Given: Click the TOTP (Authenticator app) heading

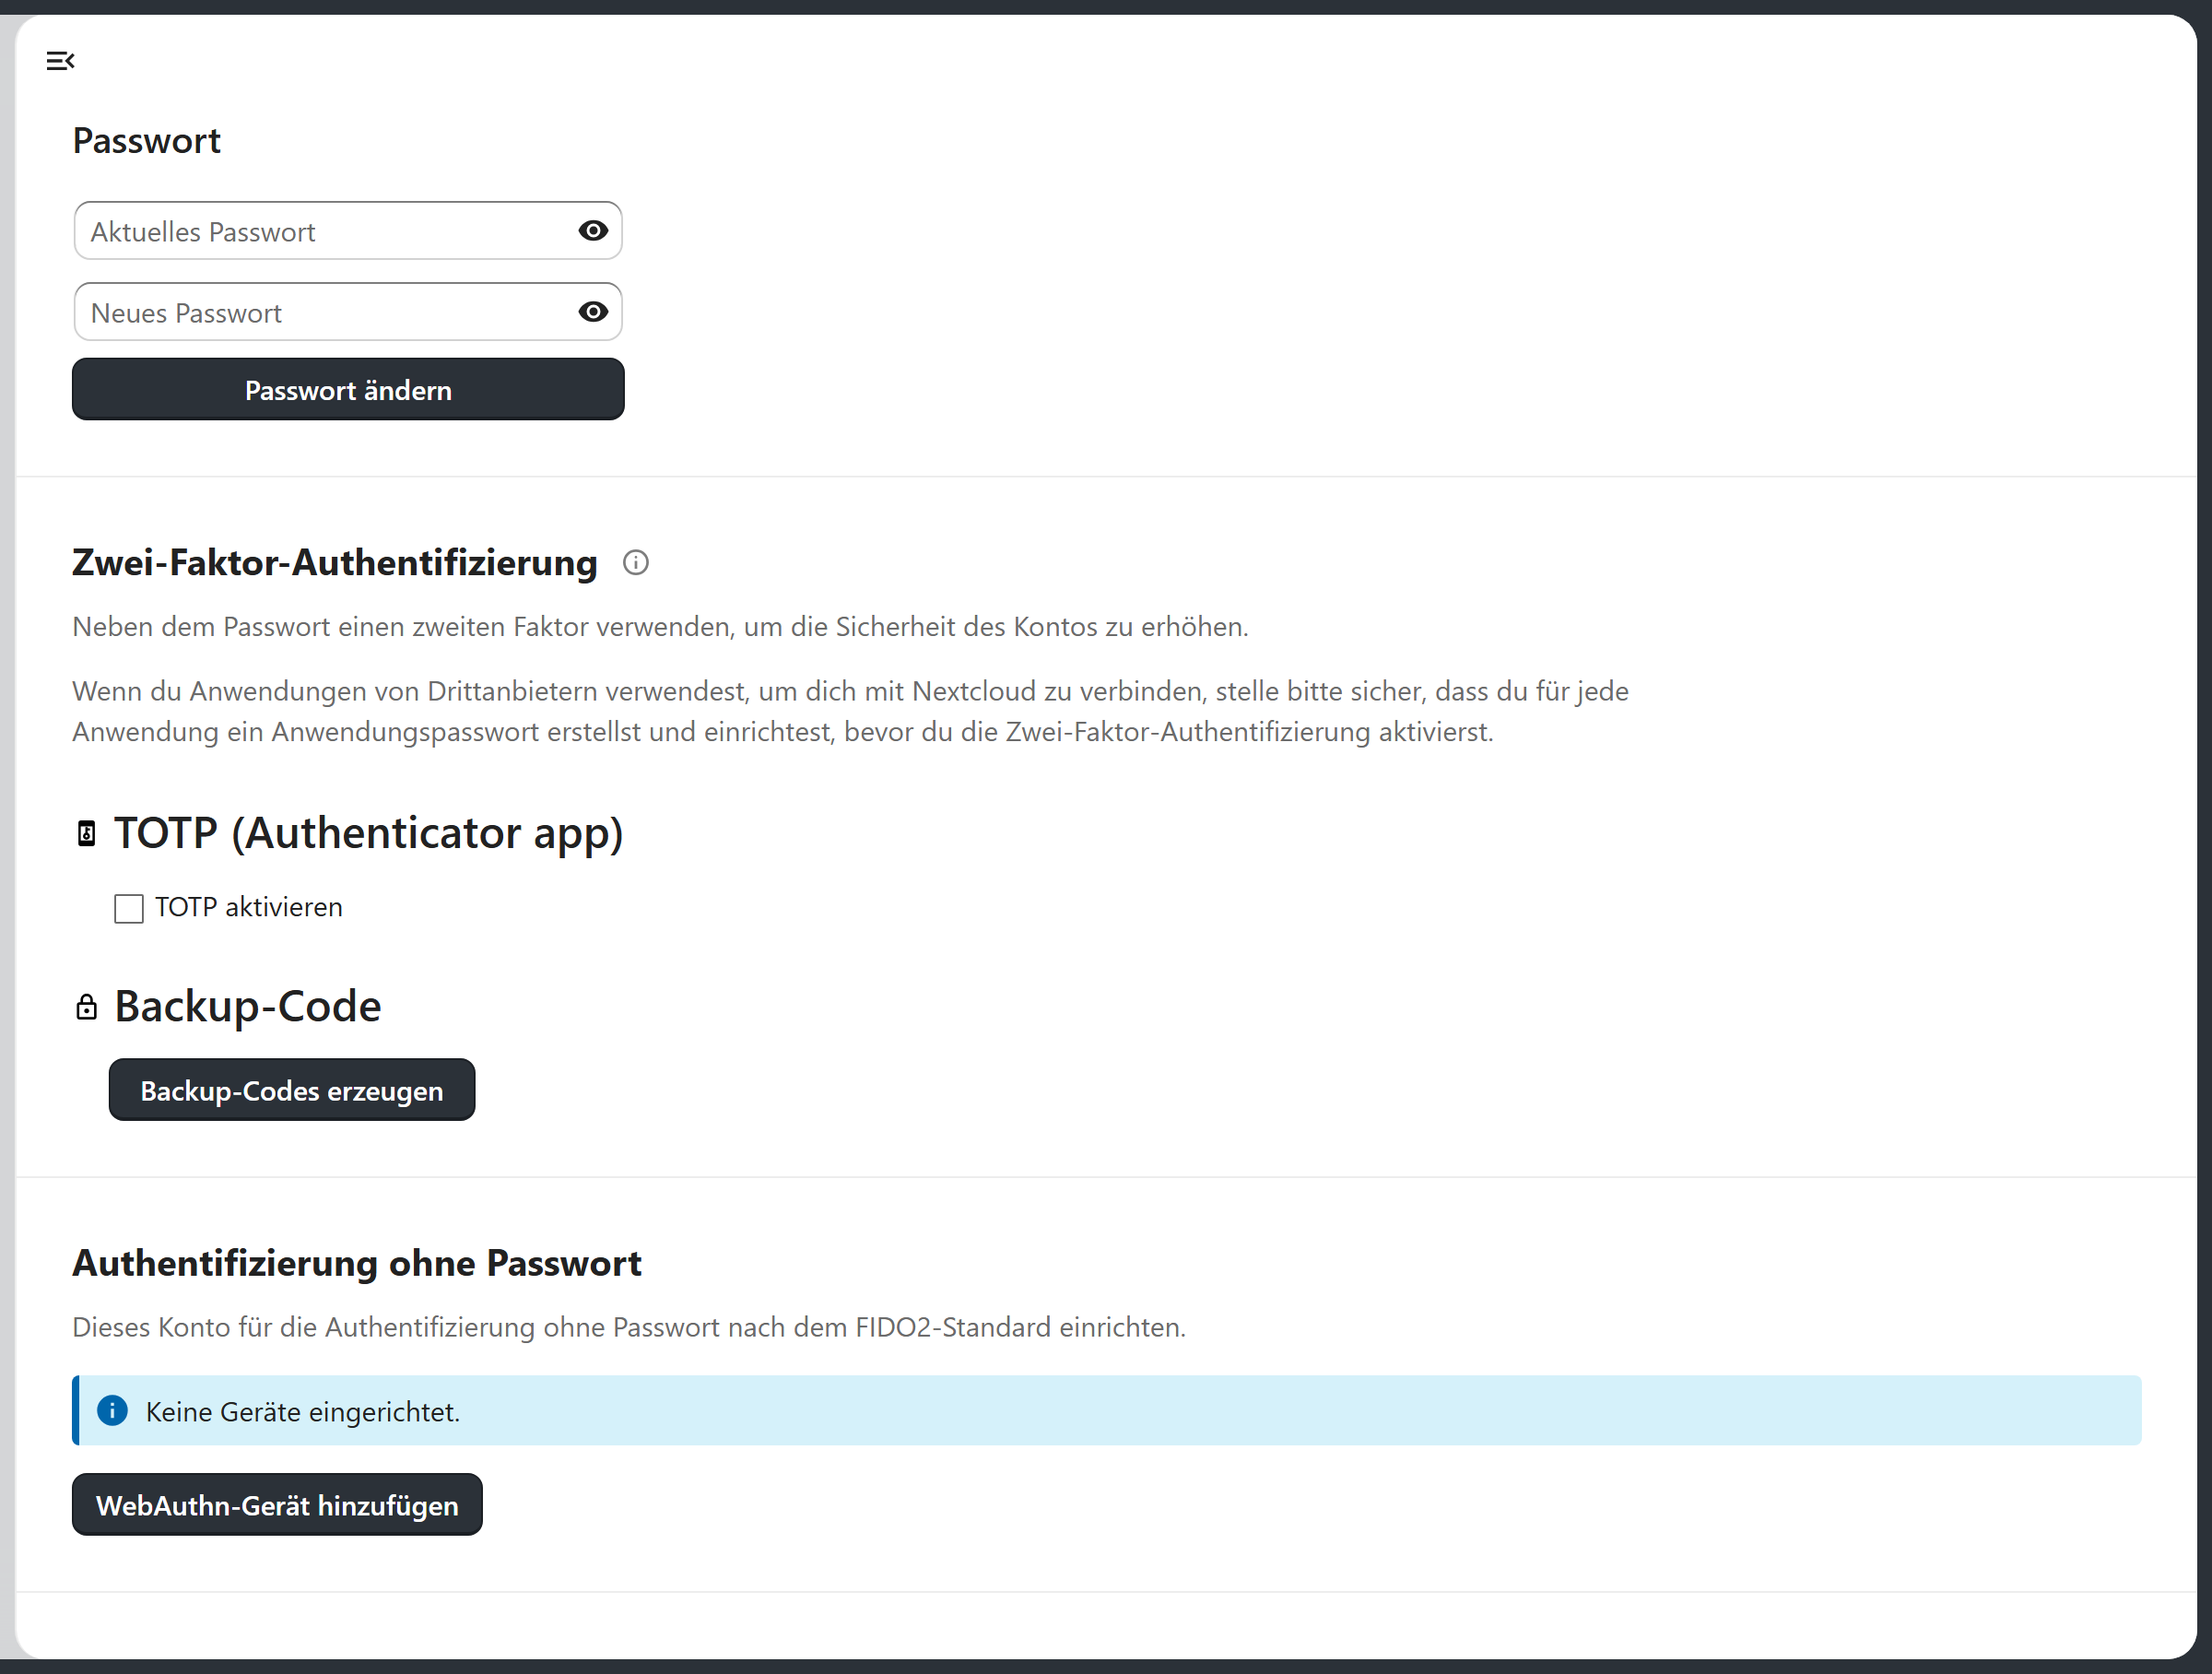Looking at the screenshot, I should pos(369,833).
